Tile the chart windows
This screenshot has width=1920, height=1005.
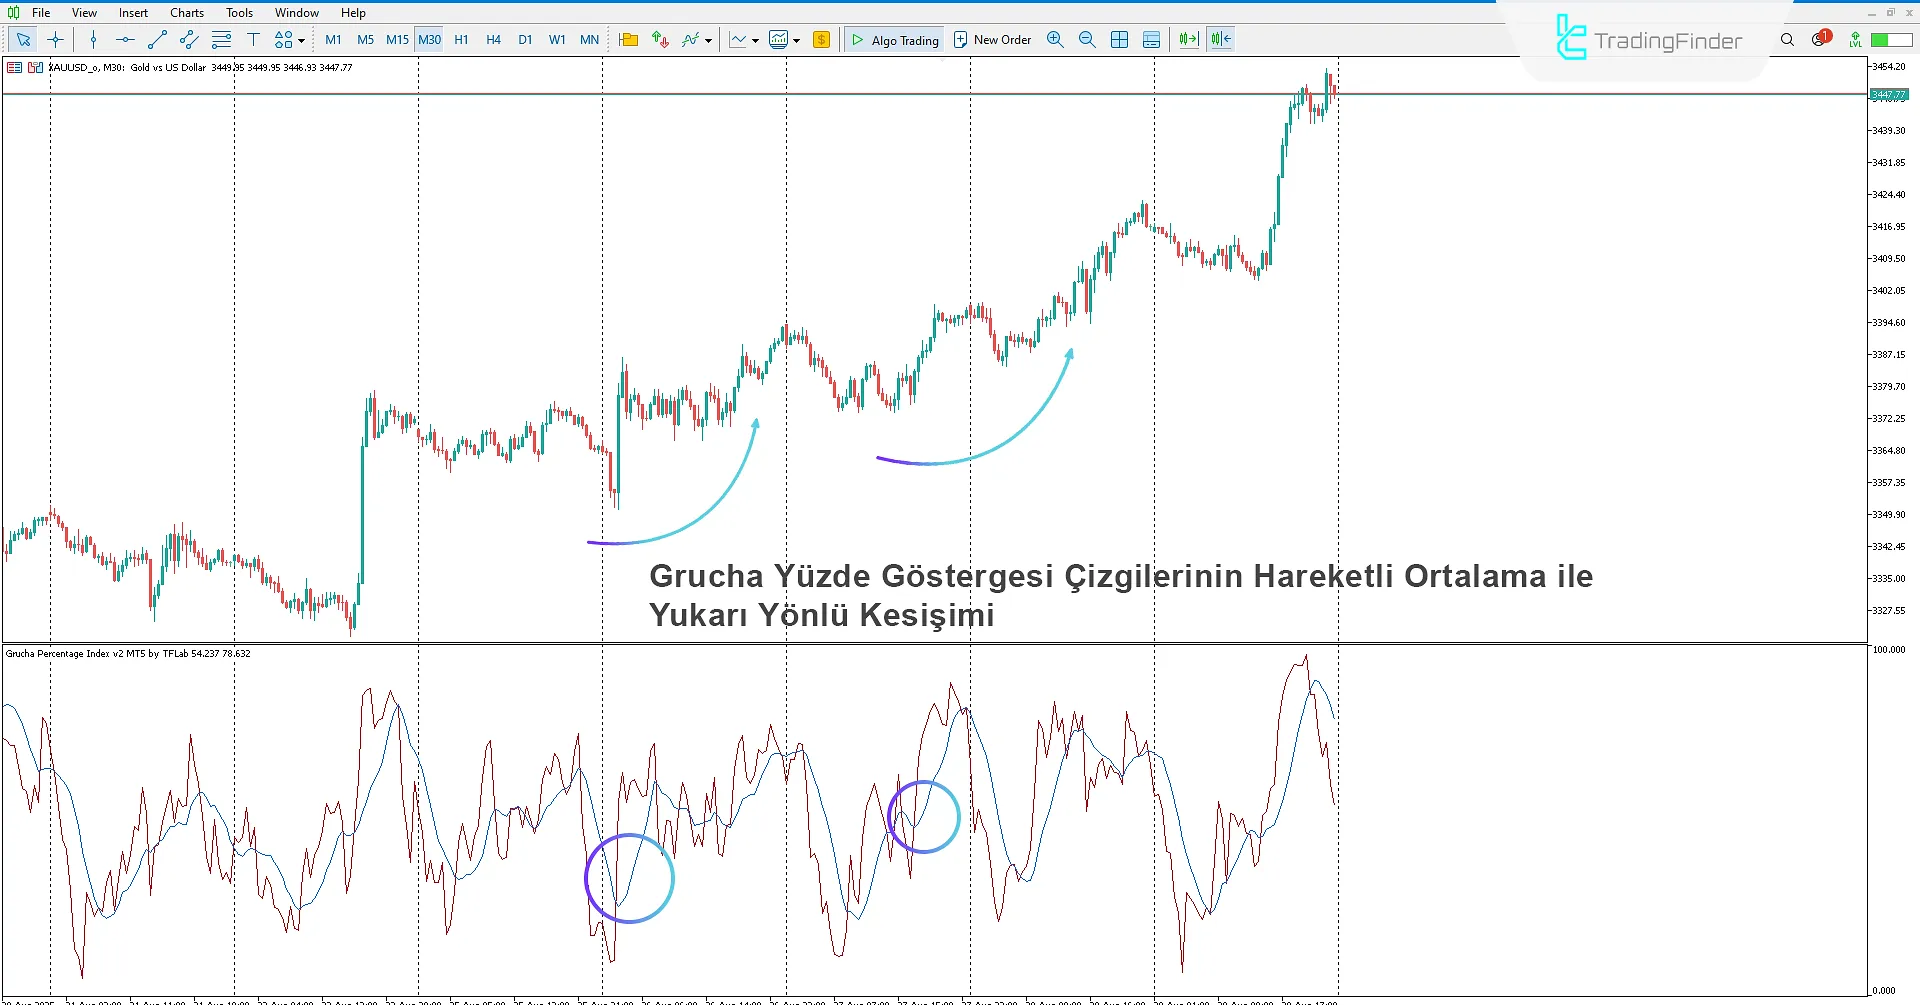[1119, 39]
